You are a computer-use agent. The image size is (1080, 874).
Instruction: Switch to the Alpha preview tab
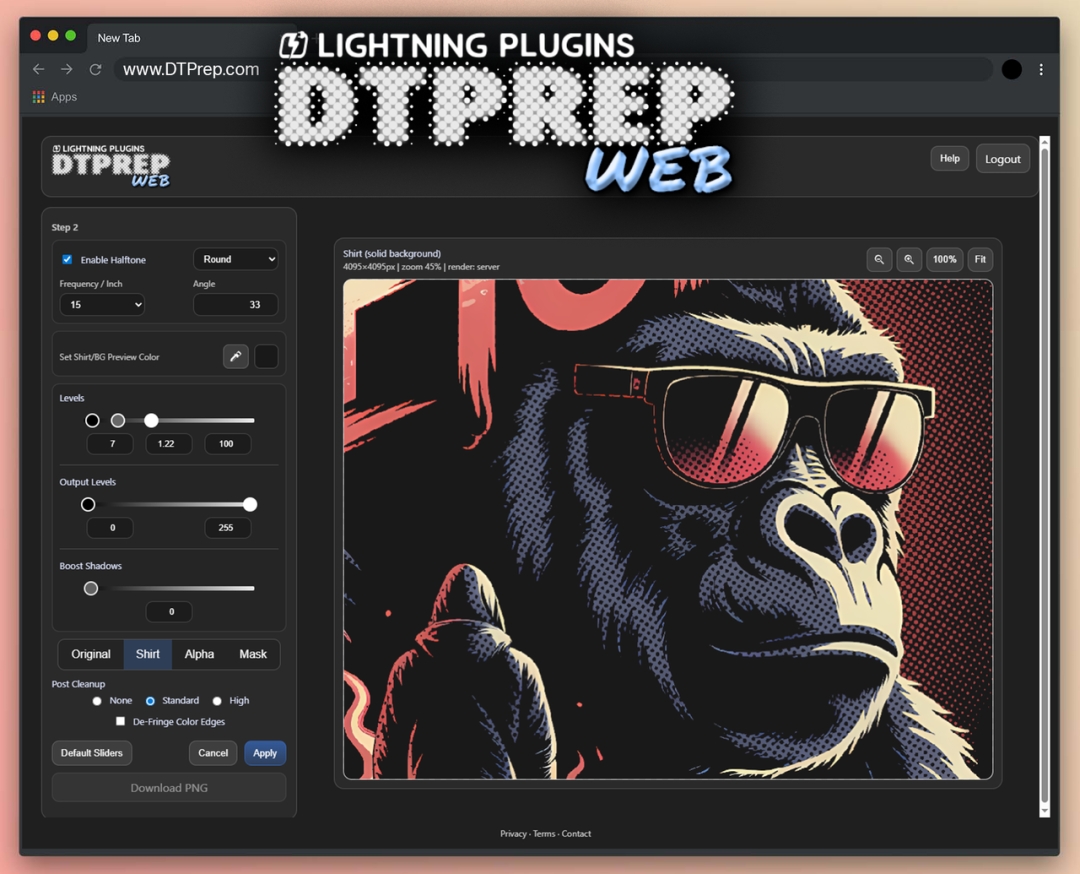click(x=199, y=654)
